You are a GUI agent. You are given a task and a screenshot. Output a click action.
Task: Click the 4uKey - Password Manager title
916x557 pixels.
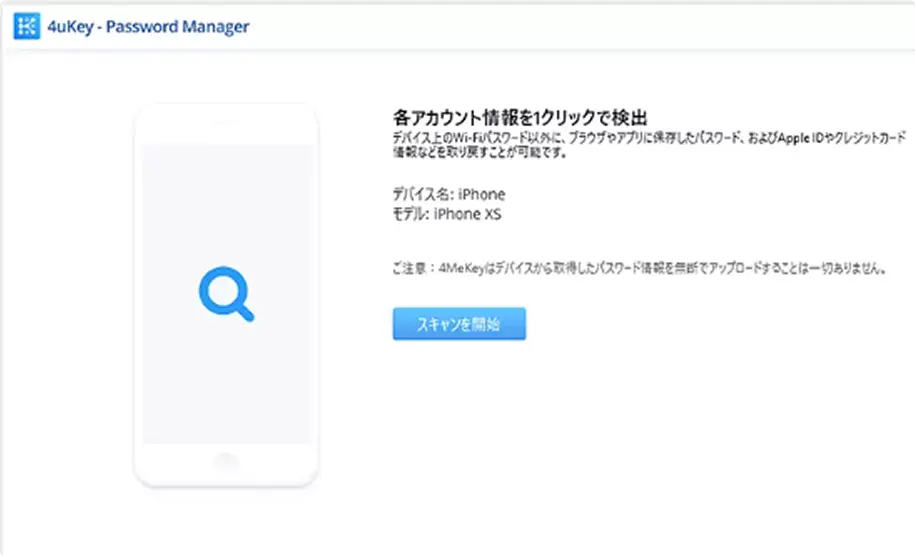click(x=148, y=27)
